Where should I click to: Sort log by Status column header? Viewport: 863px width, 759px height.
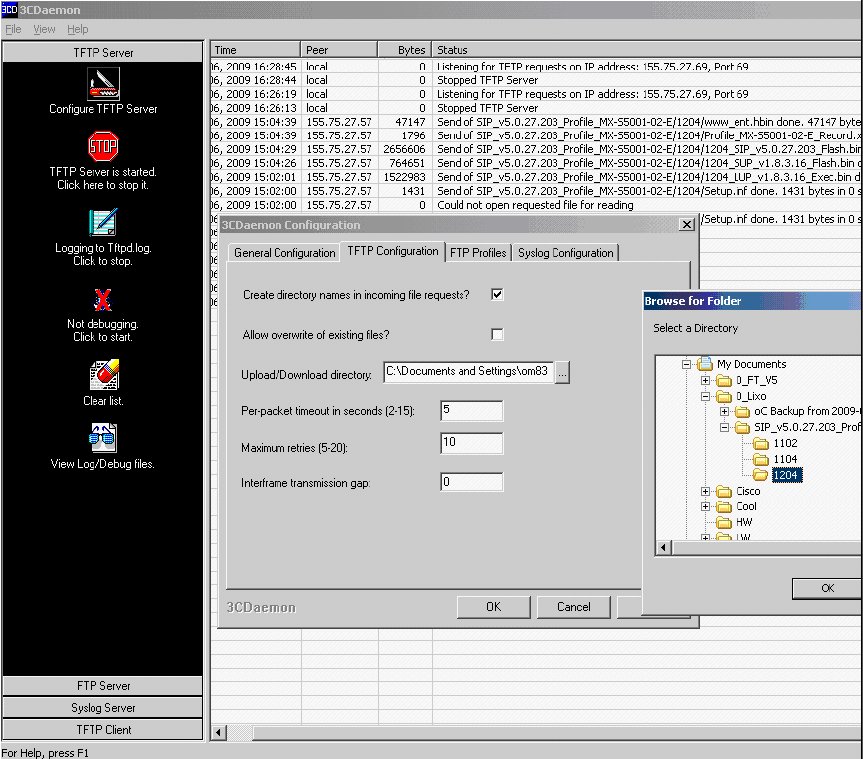[x=647, y=50]
